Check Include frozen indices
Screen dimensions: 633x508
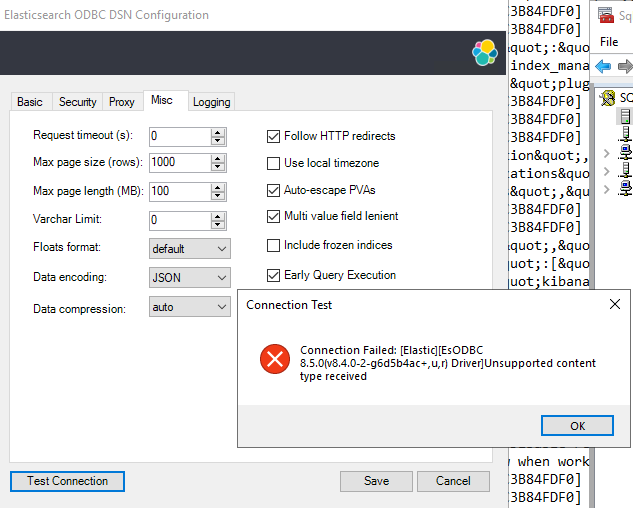273,245
